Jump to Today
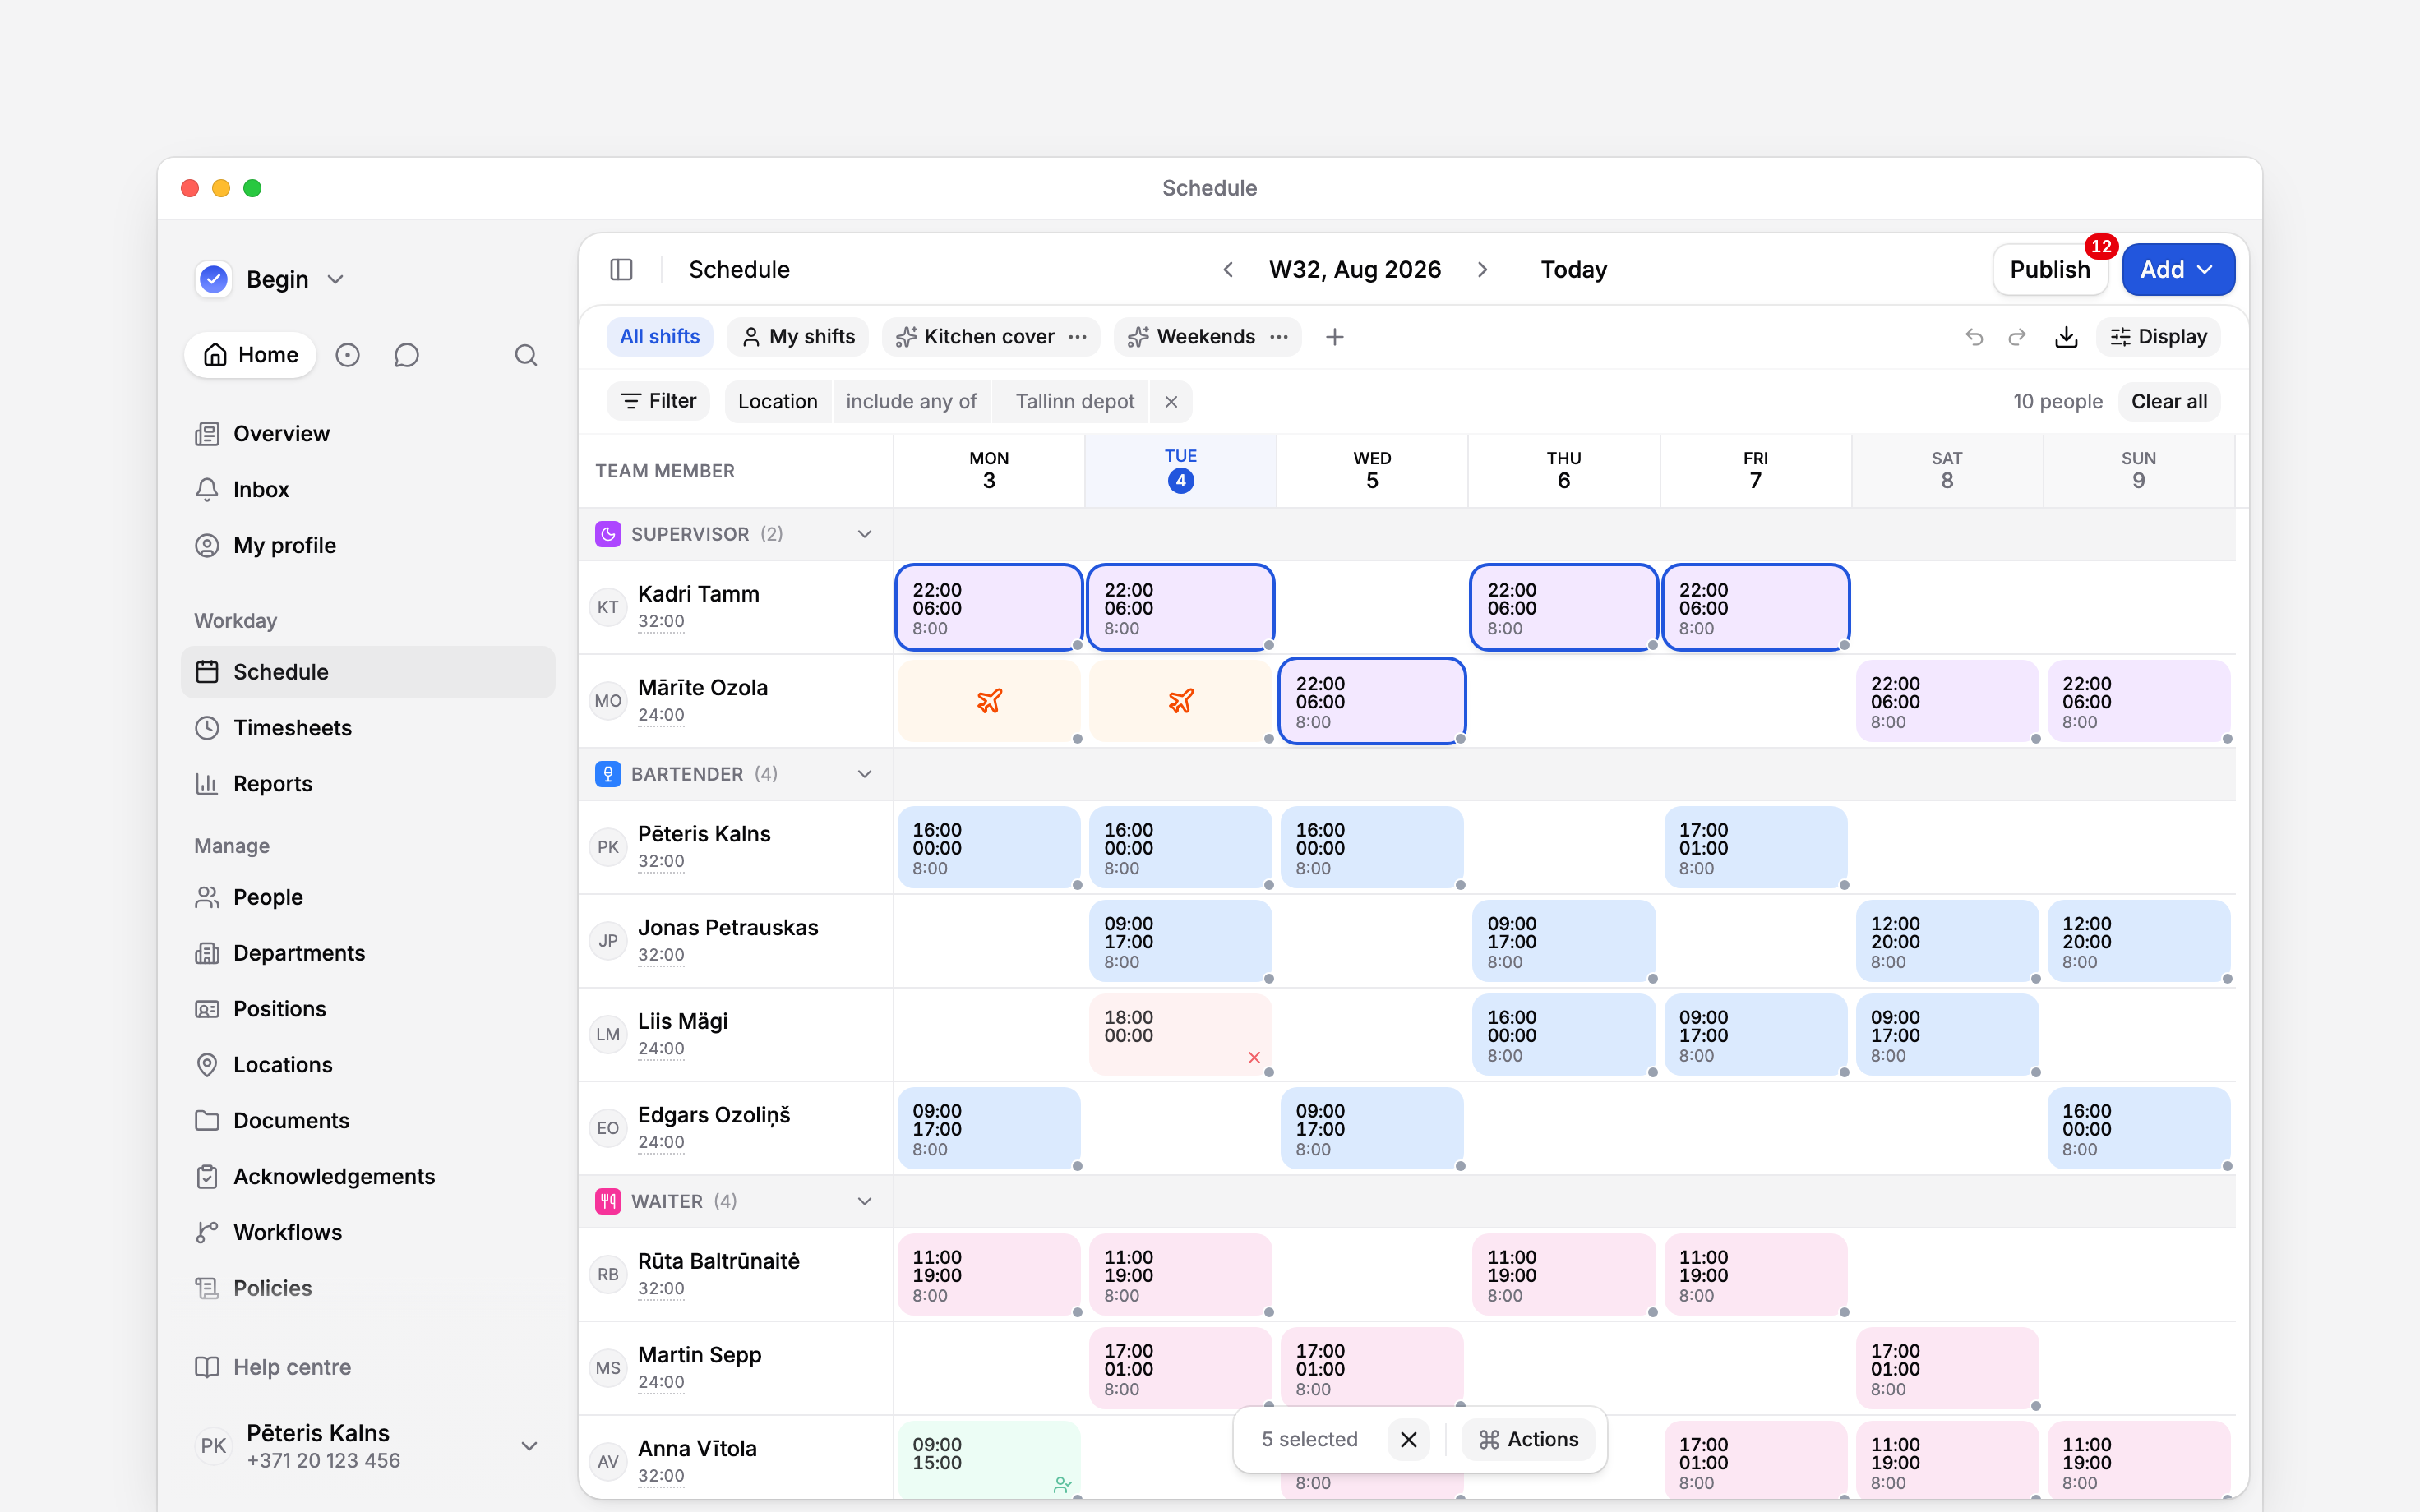The width and height of the screenshot is (2420, 1512). [1573, 269]
